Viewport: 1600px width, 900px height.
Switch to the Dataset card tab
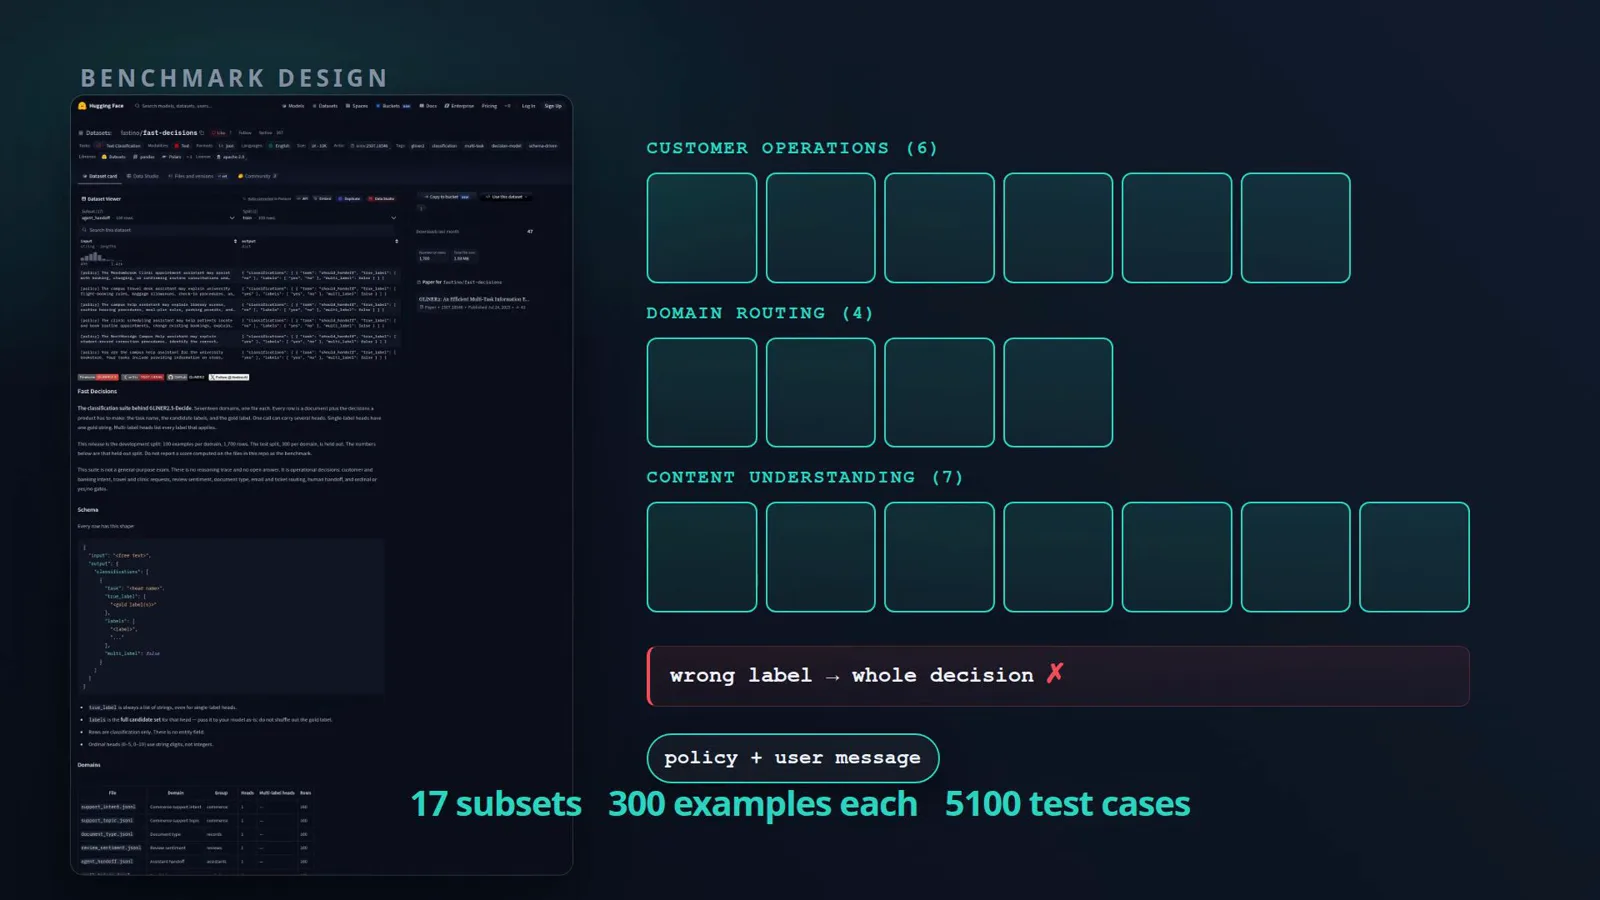pos(100,176)
